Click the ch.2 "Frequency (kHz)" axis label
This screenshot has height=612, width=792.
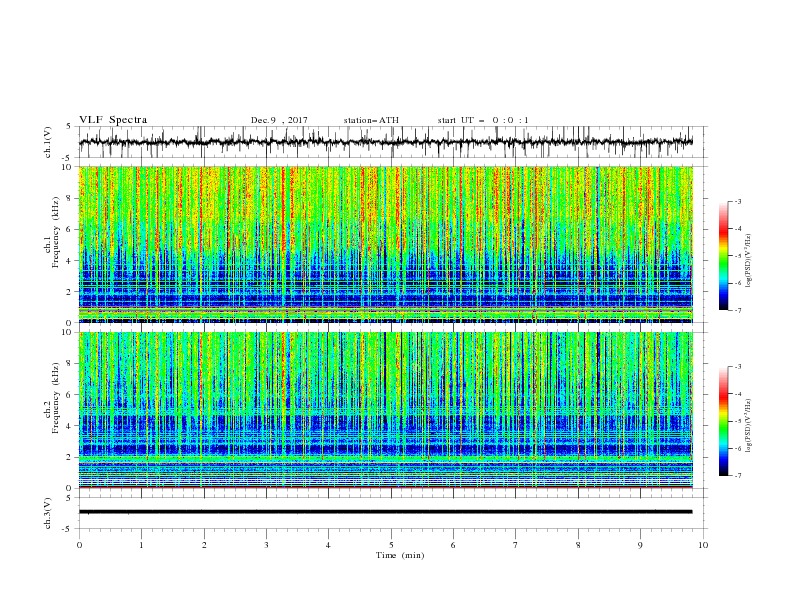coord(56,398)
